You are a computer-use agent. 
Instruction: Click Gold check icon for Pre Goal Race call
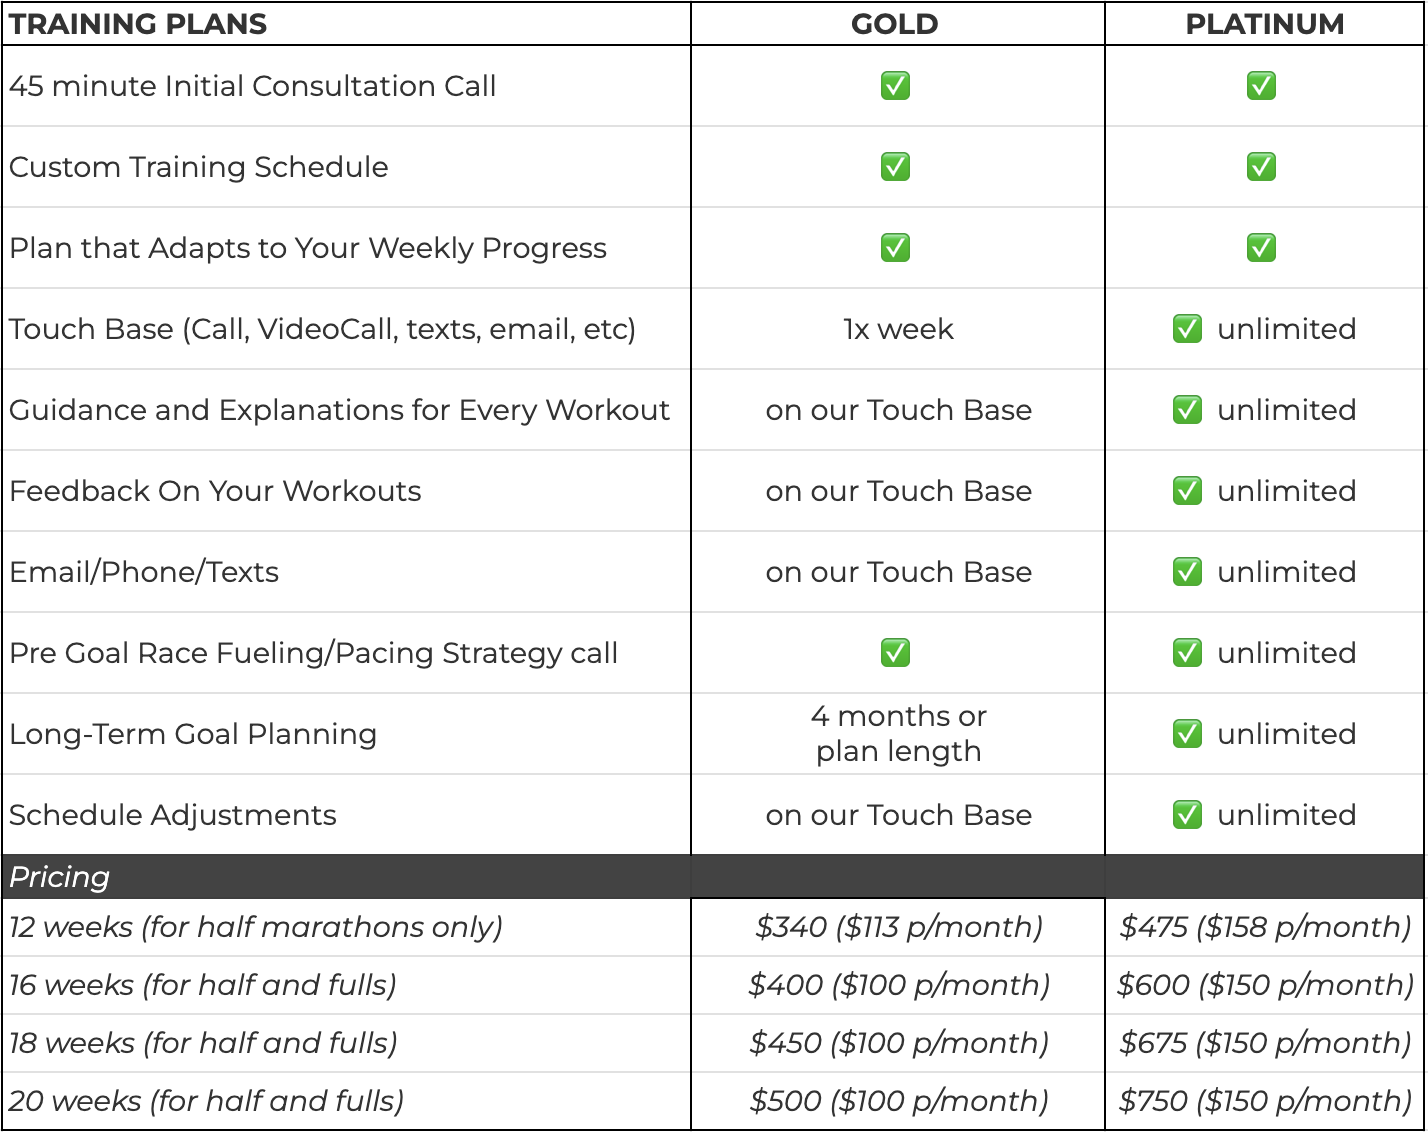895,653
